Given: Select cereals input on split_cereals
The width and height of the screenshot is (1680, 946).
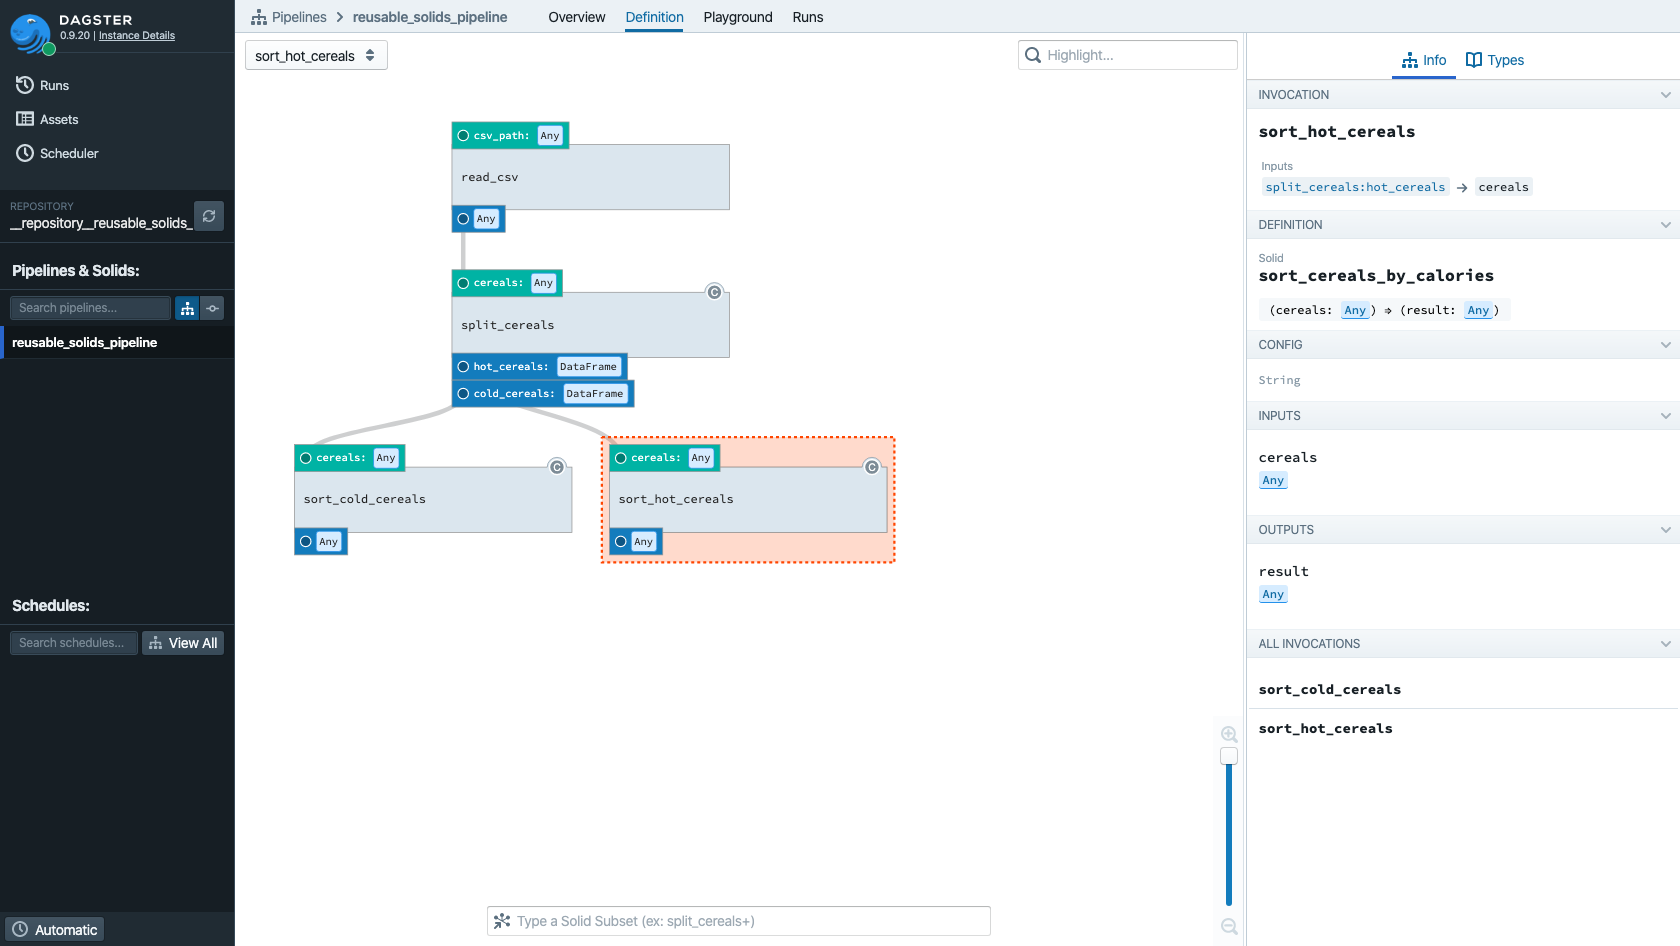Looking at the screenshot, I should point(507,283).
